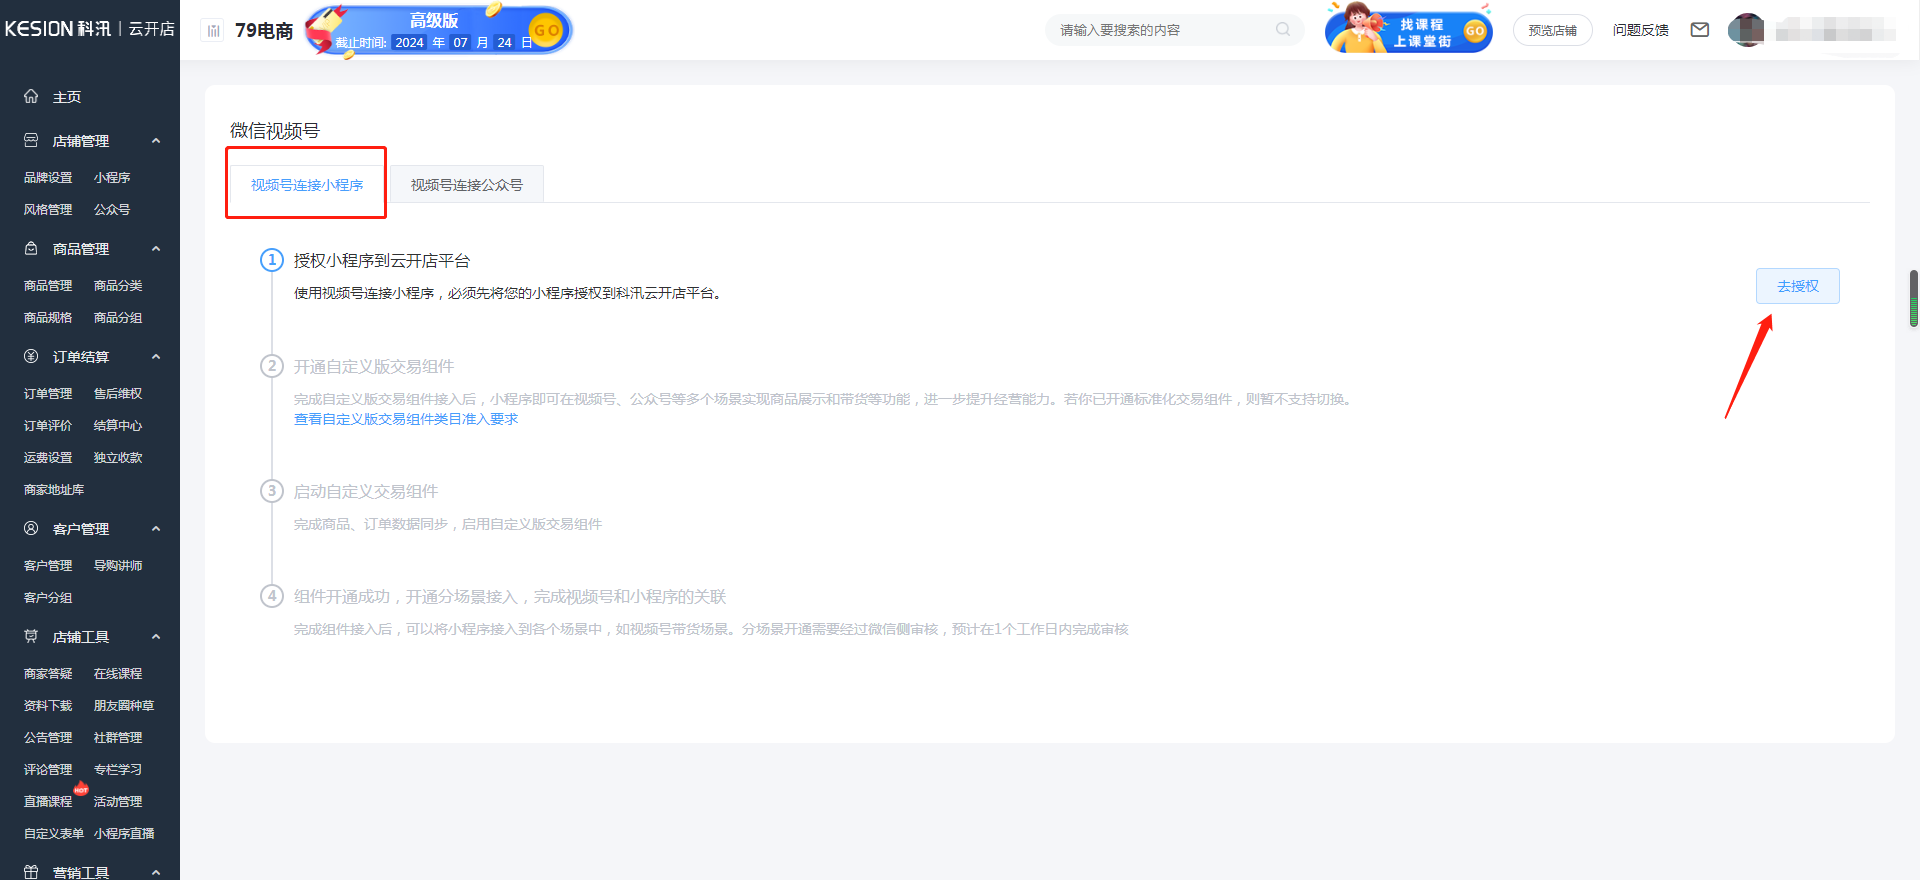Collapse the 店铺管理 section chevron
The width and height of the screenshot is (1920, 880).
pos(156,141)
